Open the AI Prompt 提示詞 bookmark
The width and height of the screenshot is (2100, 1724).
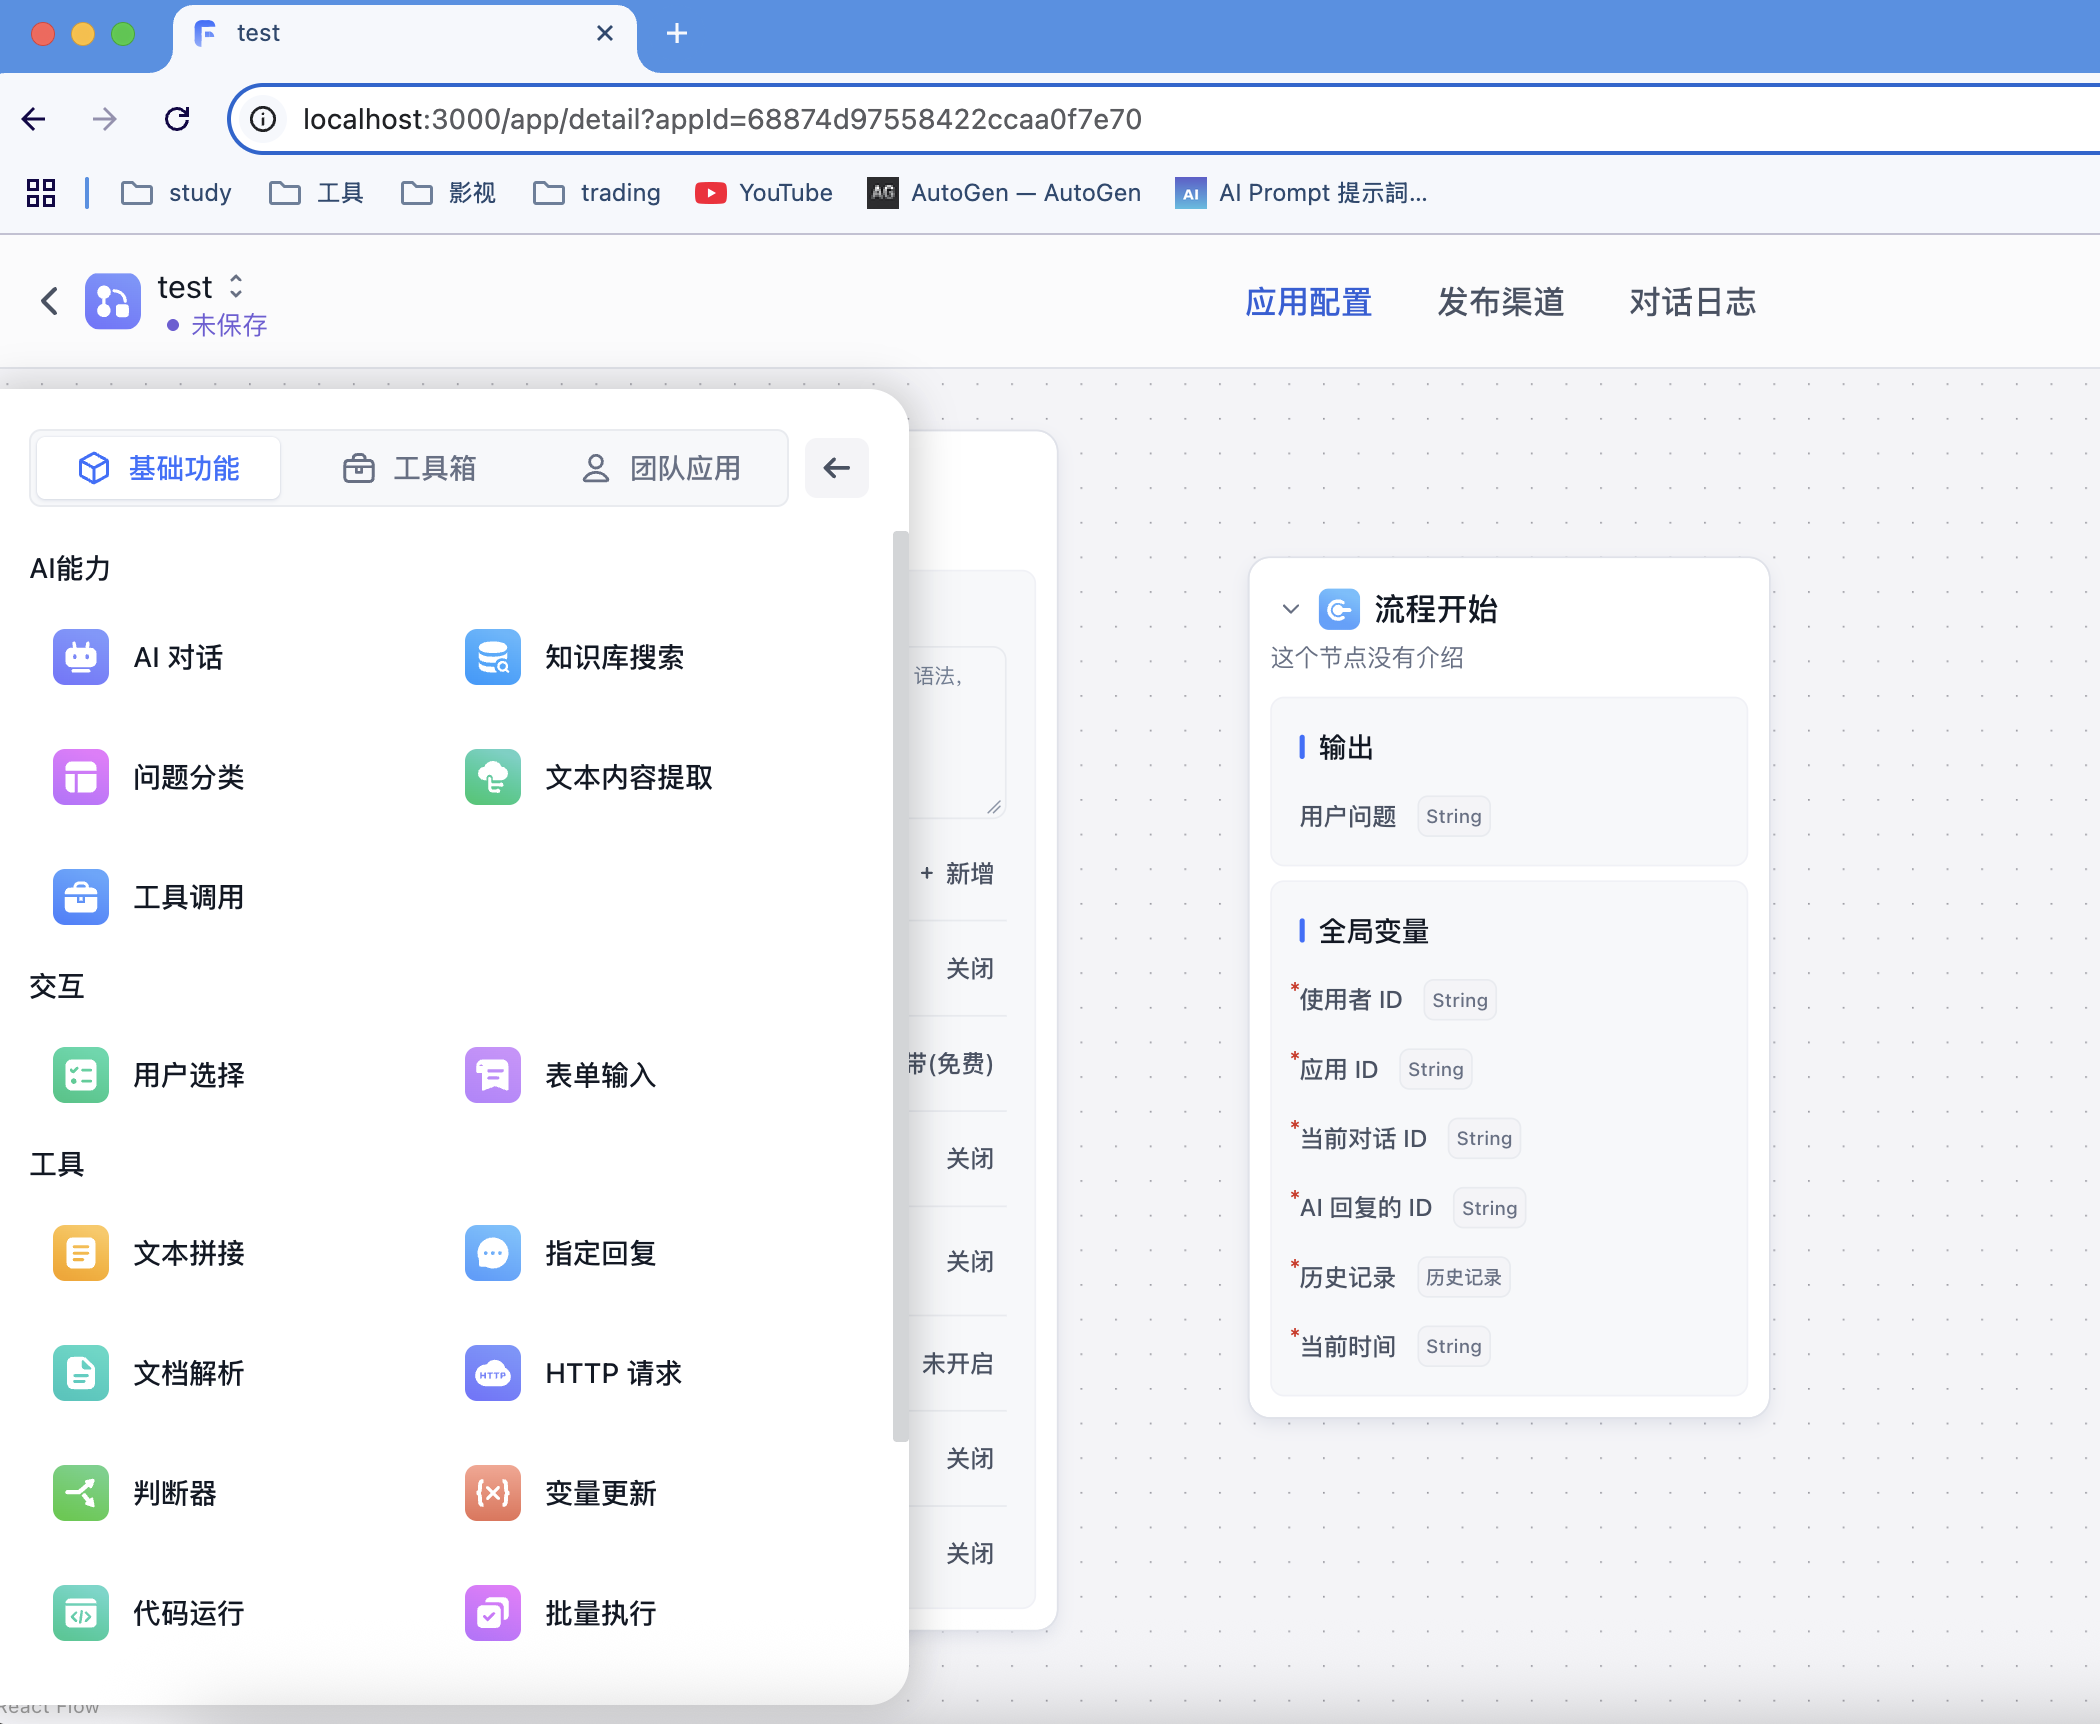click(x=1301, y=193)
